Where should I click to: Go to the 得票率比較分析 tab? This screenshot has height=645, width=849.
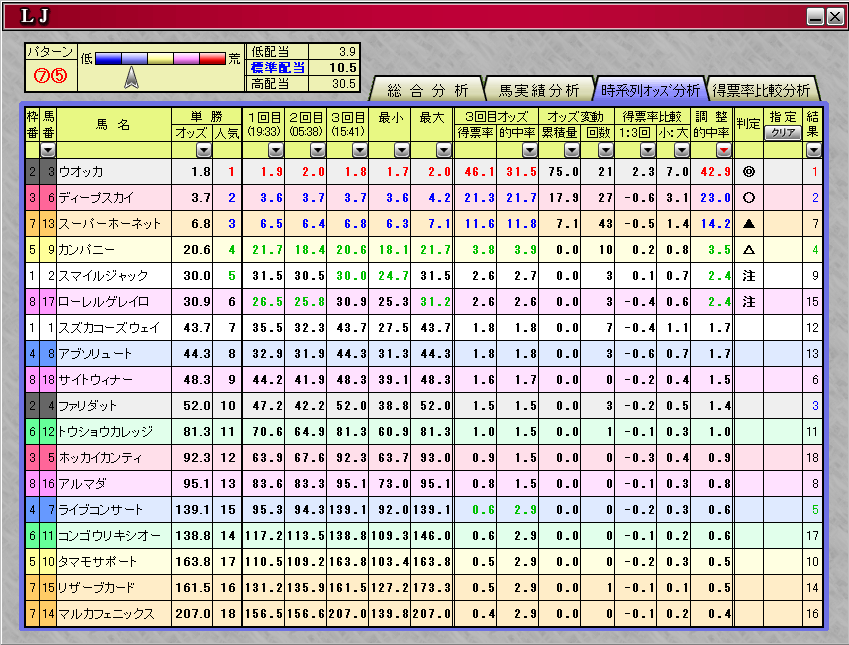click(x=761, y=90)
